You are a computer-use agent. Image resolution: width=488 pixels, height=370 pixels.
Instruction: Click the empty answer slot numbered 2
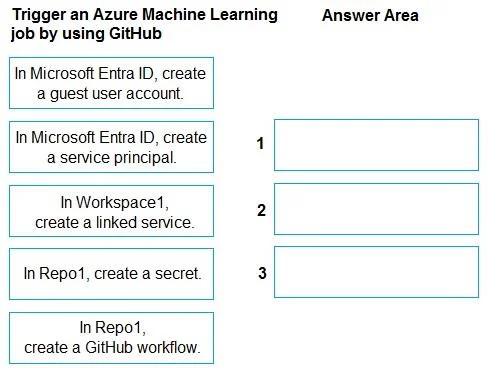click(376, 209)
